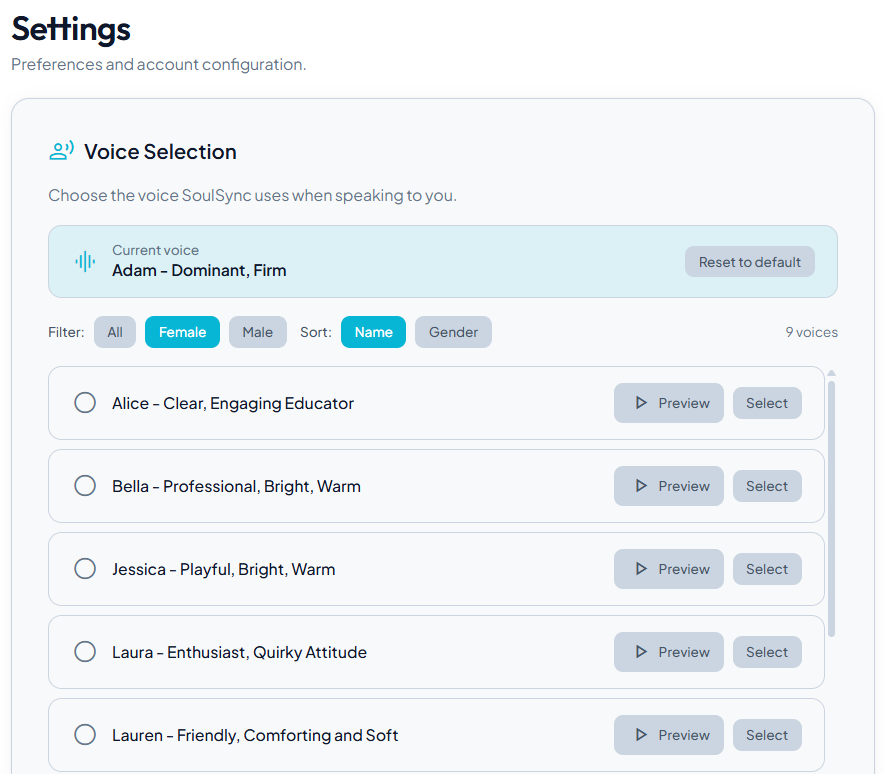Filter voices by Female
The width and height of the screenshot is (884, 774).
coord(182,332)
